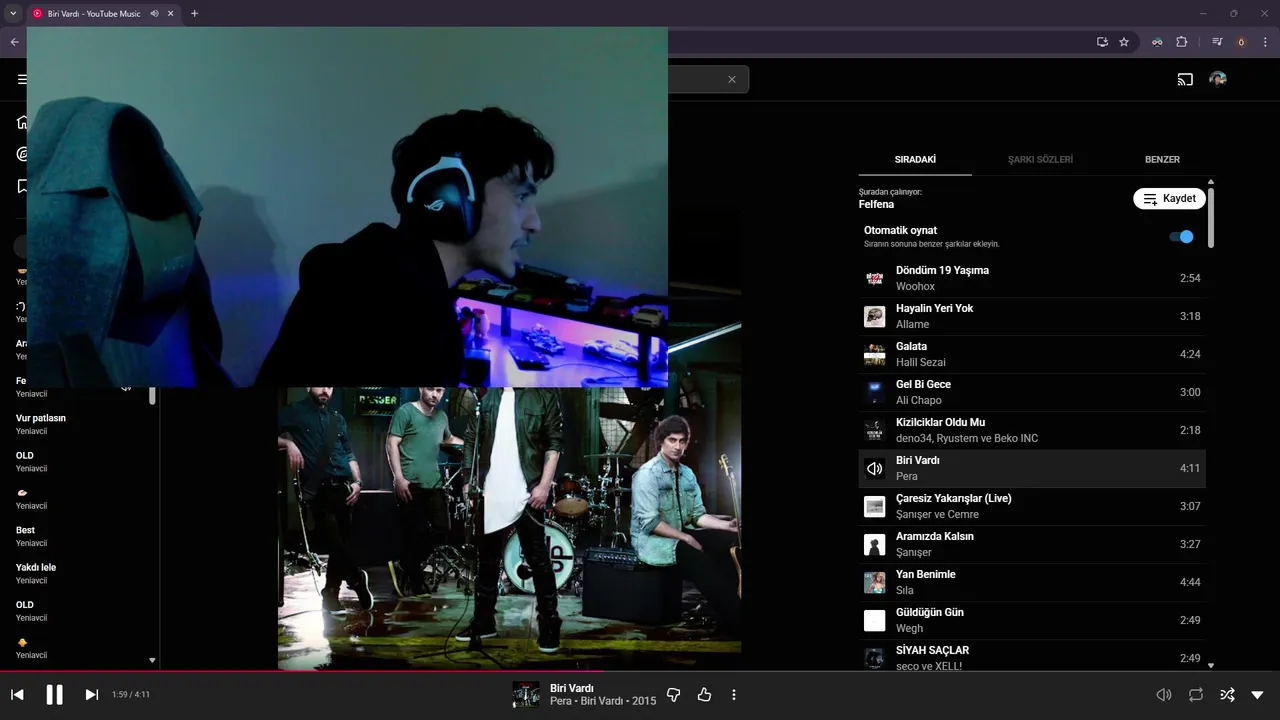Viewport: 1280px width, 720px height.
Task: Toggle repeat mode in player bar
Action: coord(1196,694)
